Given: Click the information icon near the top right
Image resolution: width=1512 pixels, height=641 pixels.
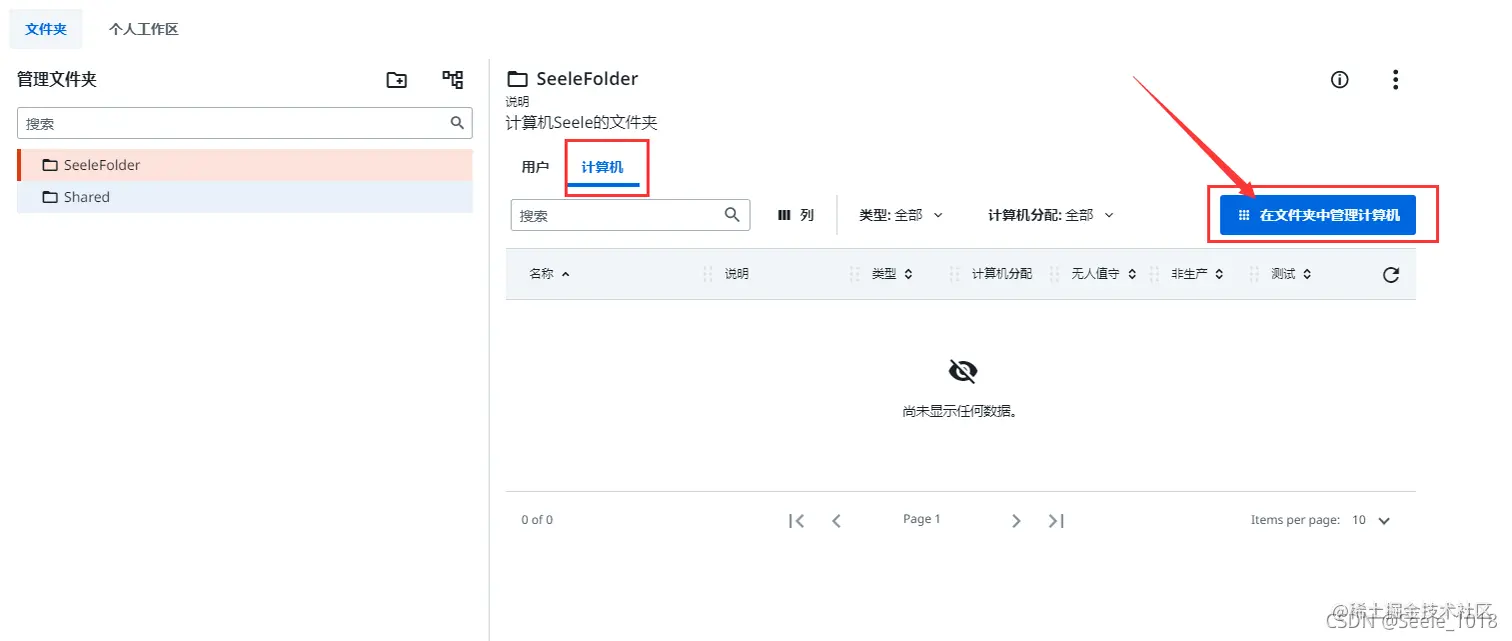Looking at the screenshot, I should click(1339, 79).
